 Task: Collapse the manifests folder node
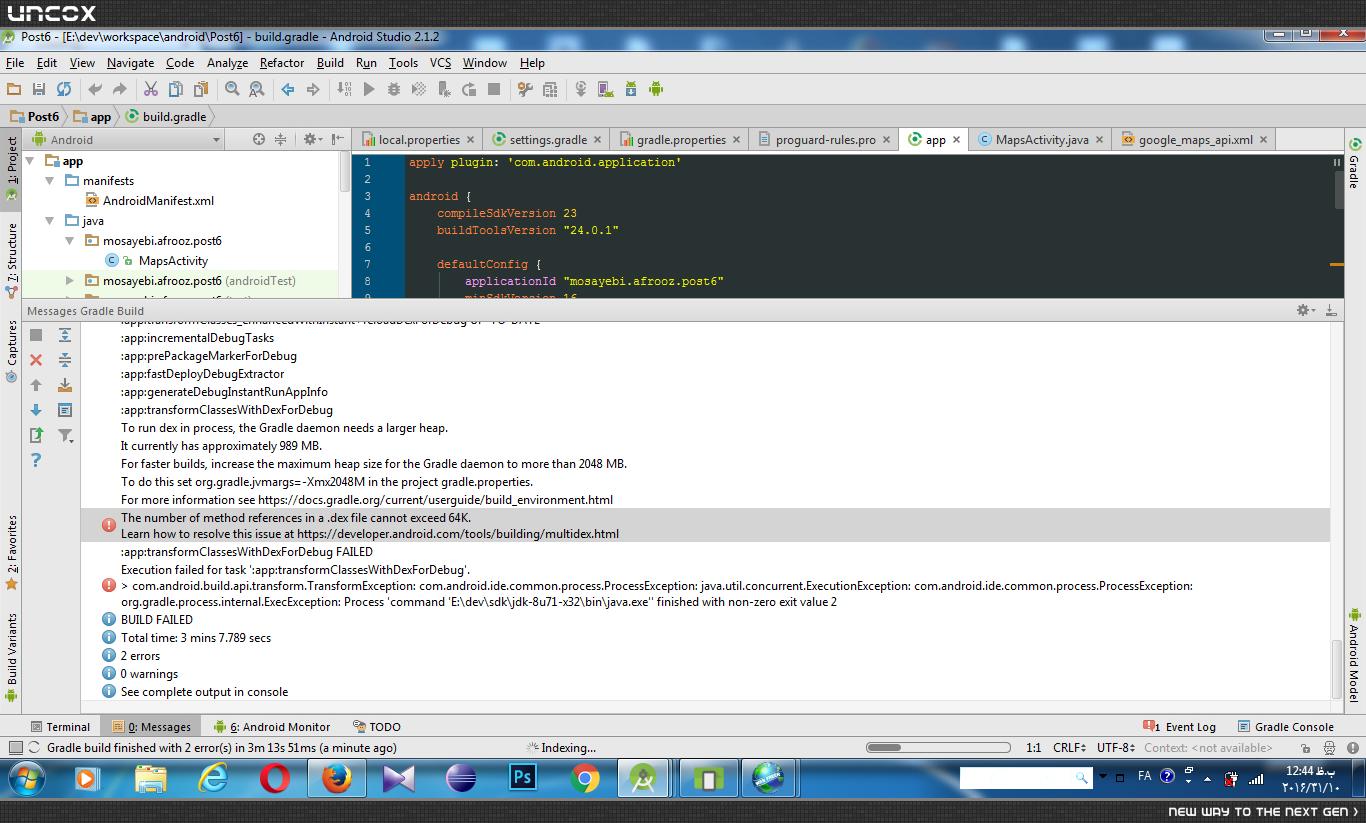pos(50,181)
